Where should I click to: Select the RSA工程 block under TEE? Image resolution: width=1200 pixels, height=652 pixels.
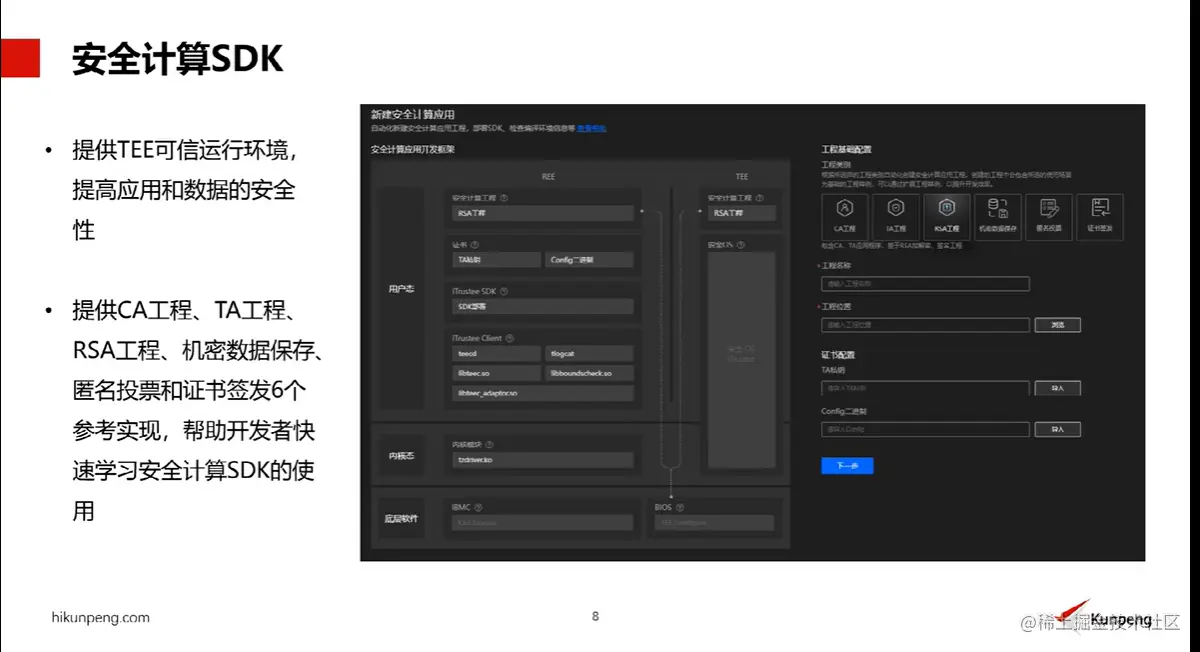742,213
